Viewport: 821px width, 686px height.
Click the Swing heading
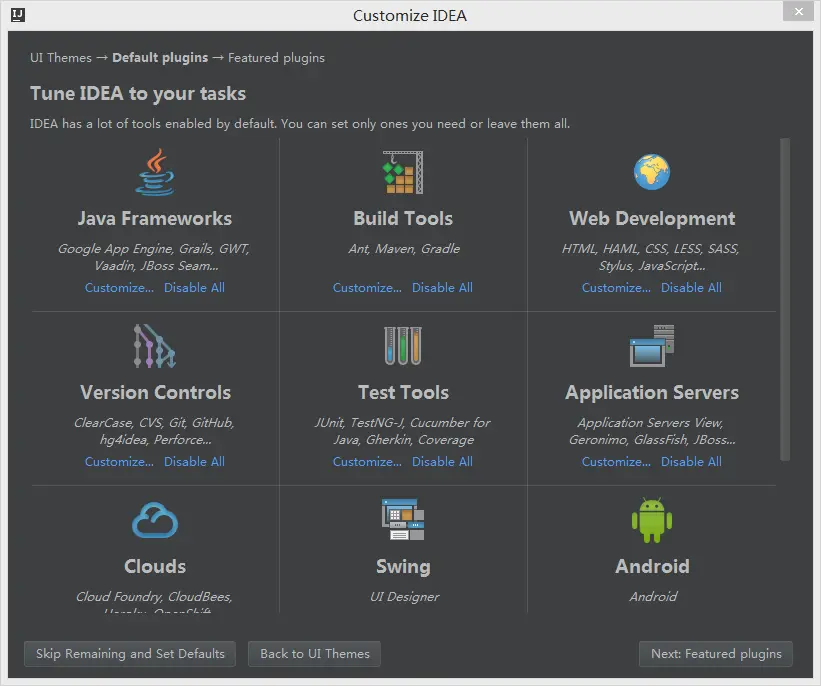[x=403, y=567]
